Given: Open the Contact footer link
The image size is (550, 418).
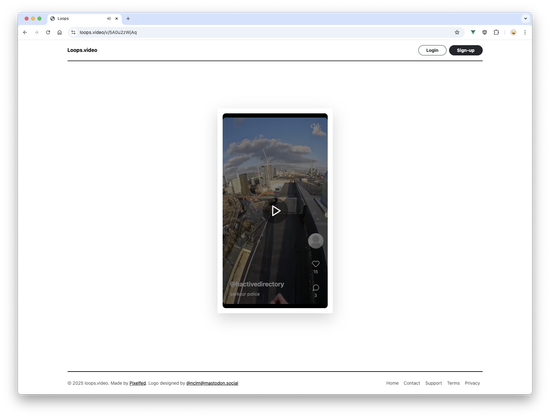Looking at the screenshot, I should [x=412, y=383].
